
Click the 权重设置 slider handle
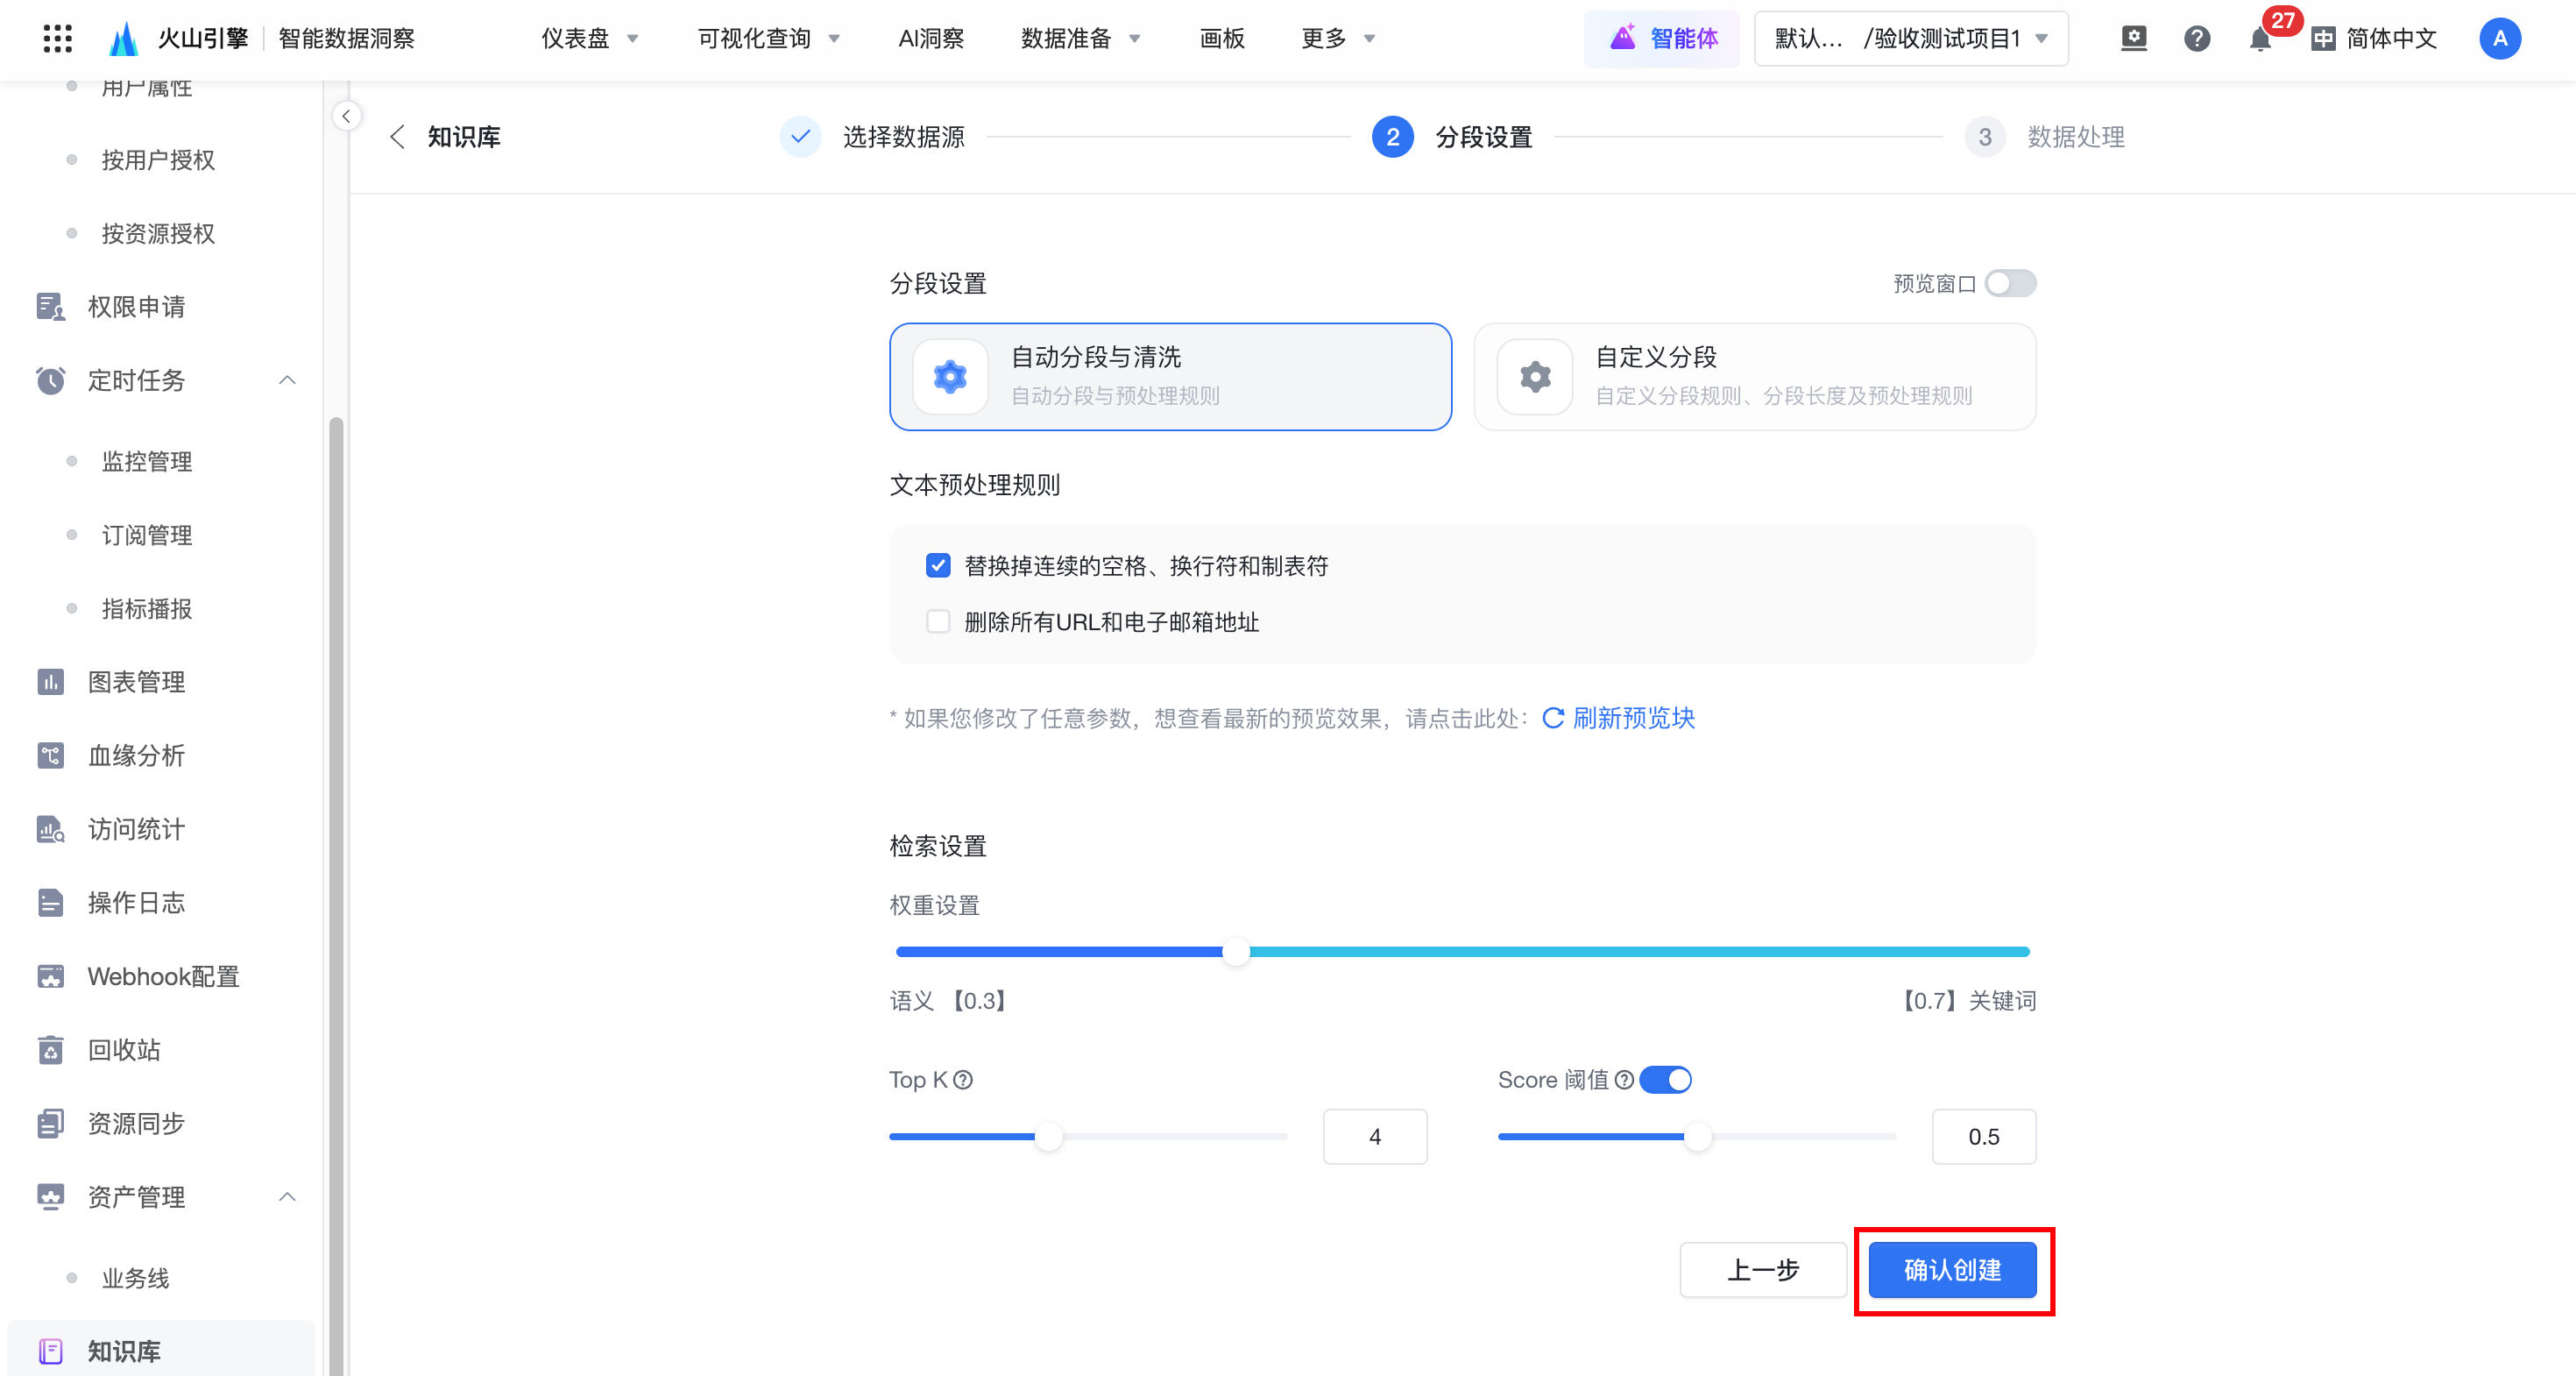pyautogui.click(x=1236, y=952)
